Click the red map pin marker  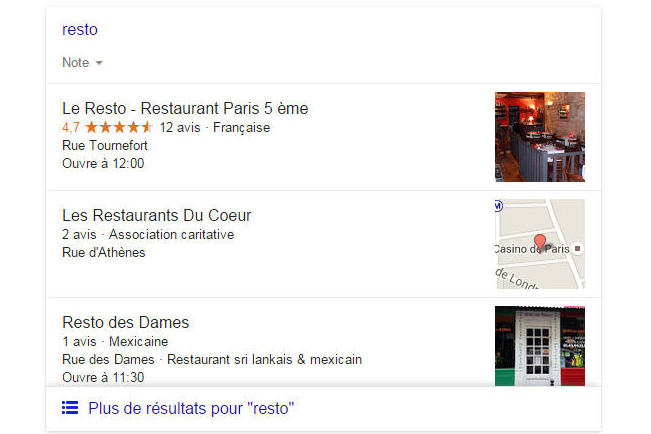click(x=539, y=242)
